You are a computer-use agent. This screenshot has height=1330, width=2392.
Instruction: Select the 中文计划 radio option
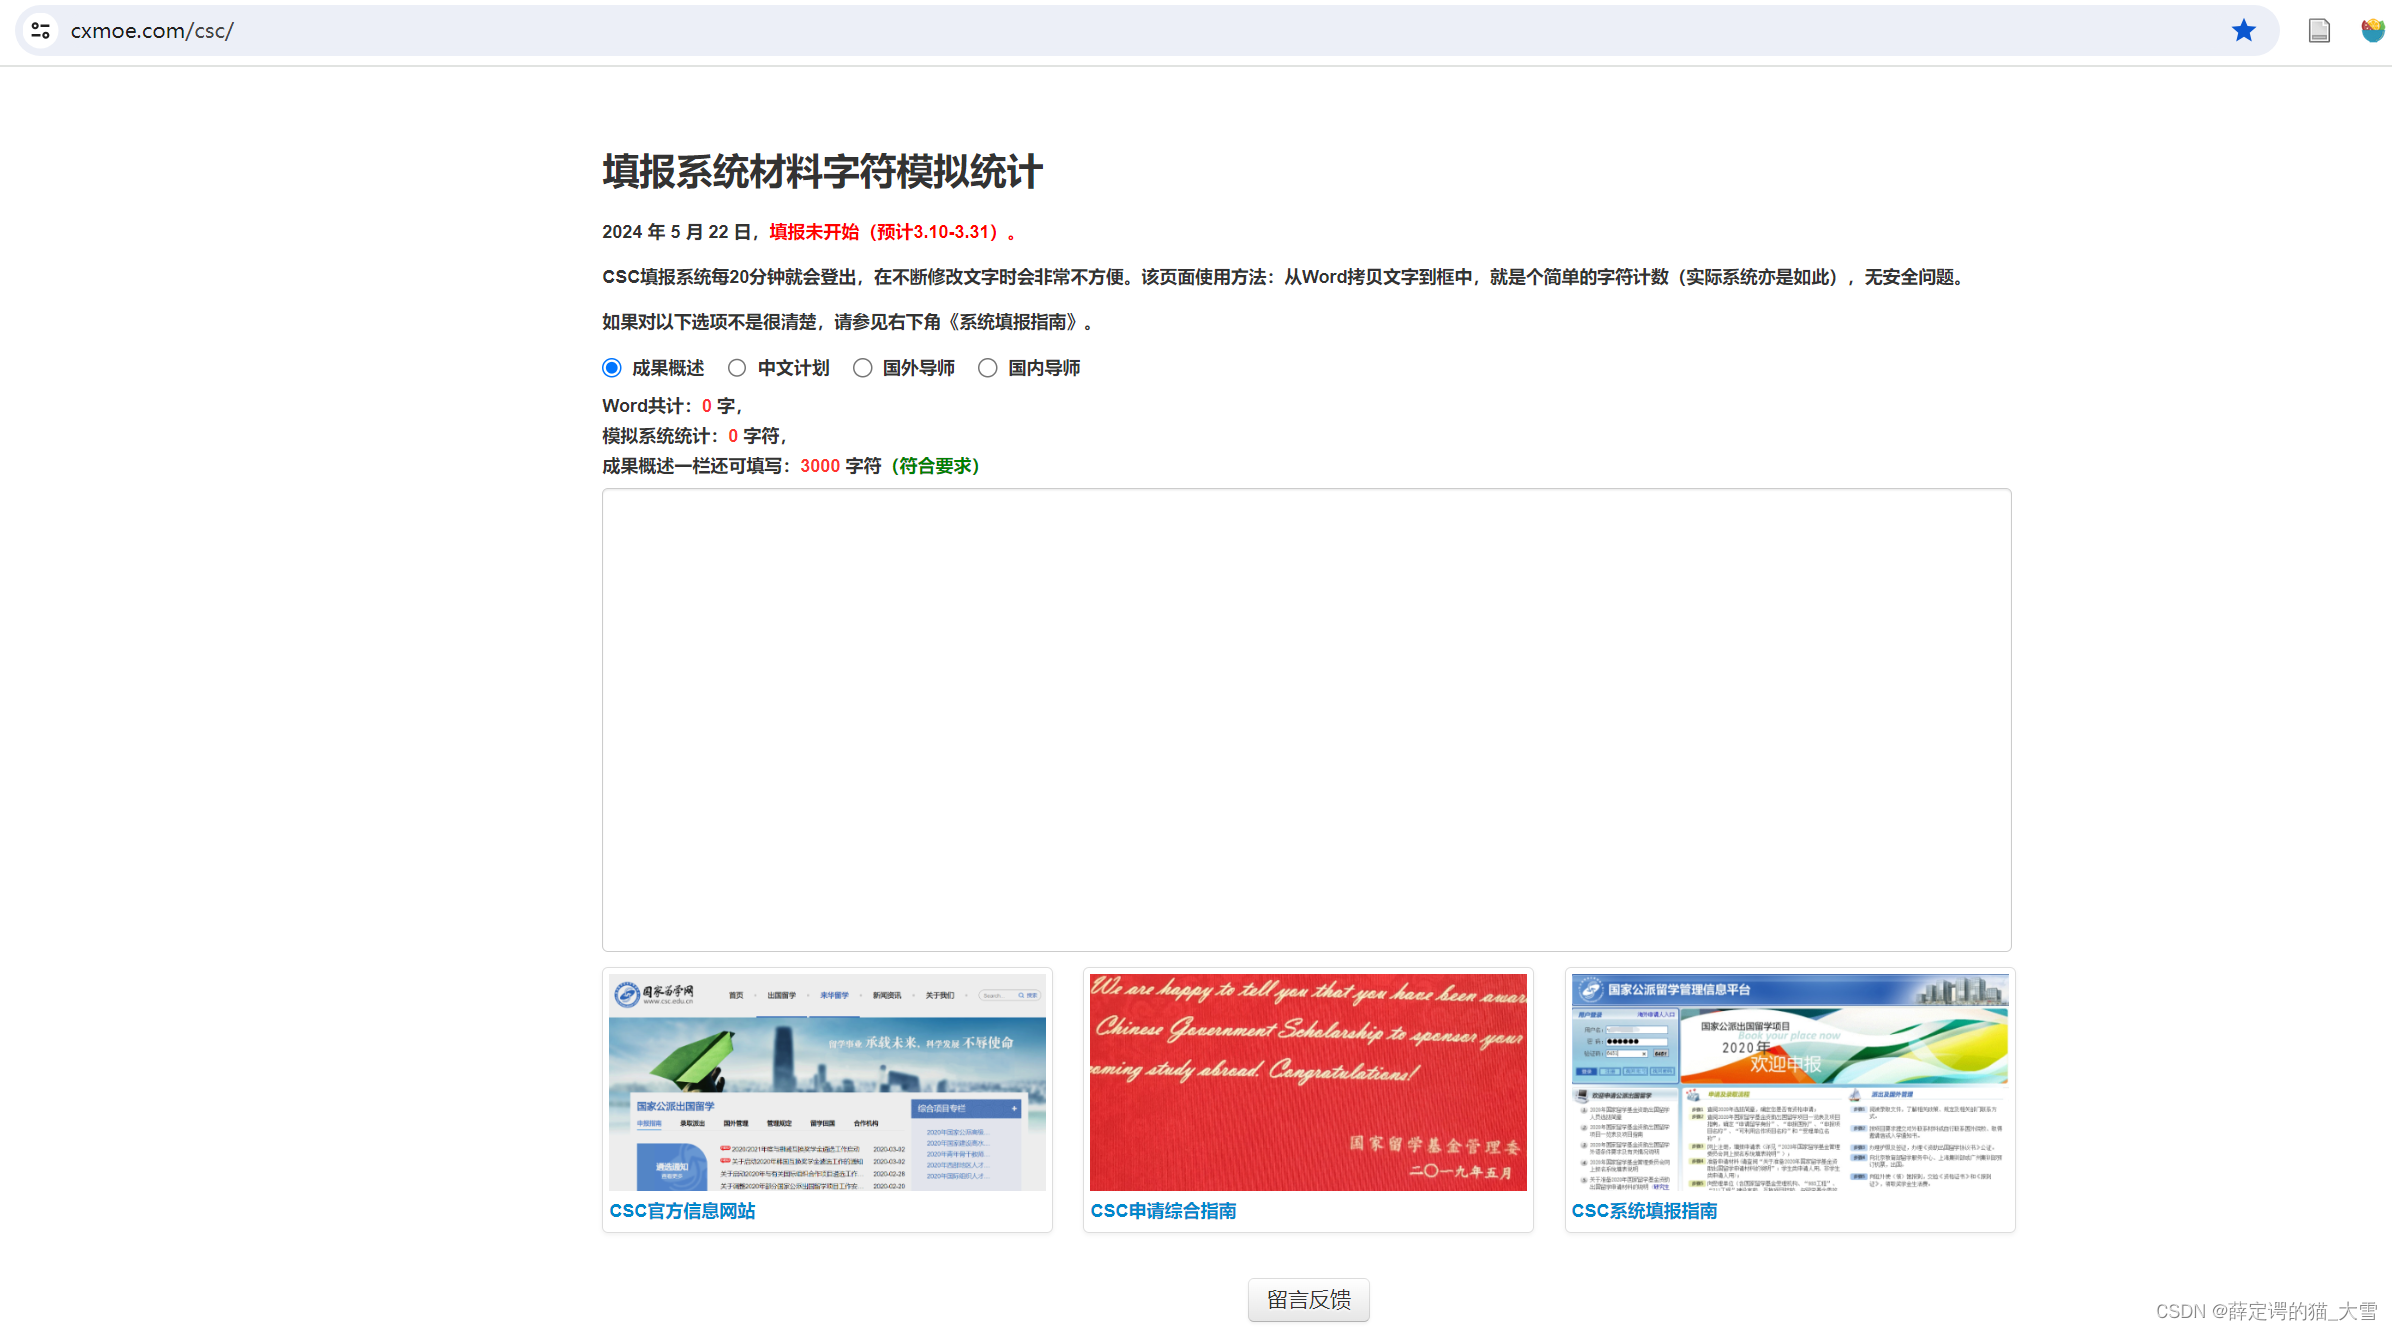point(737,368)
